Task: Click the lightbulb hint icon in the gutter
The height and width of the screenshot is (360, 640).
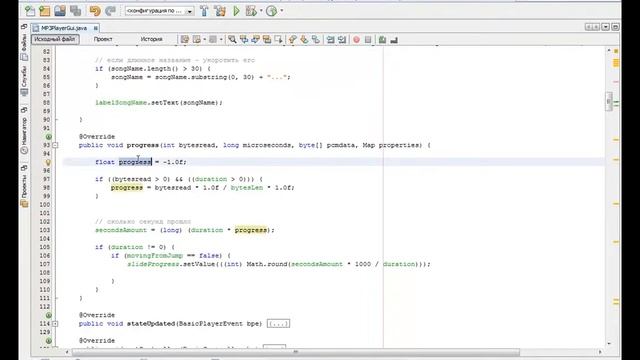Action: click(x=48, y=162)
